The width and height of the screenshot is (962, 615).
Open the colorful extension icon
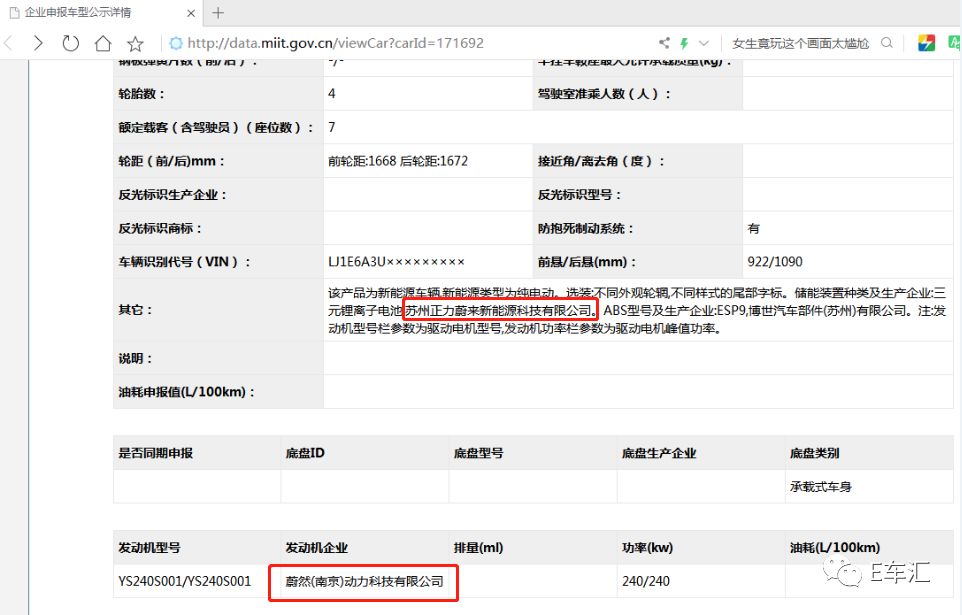[926, 43]
